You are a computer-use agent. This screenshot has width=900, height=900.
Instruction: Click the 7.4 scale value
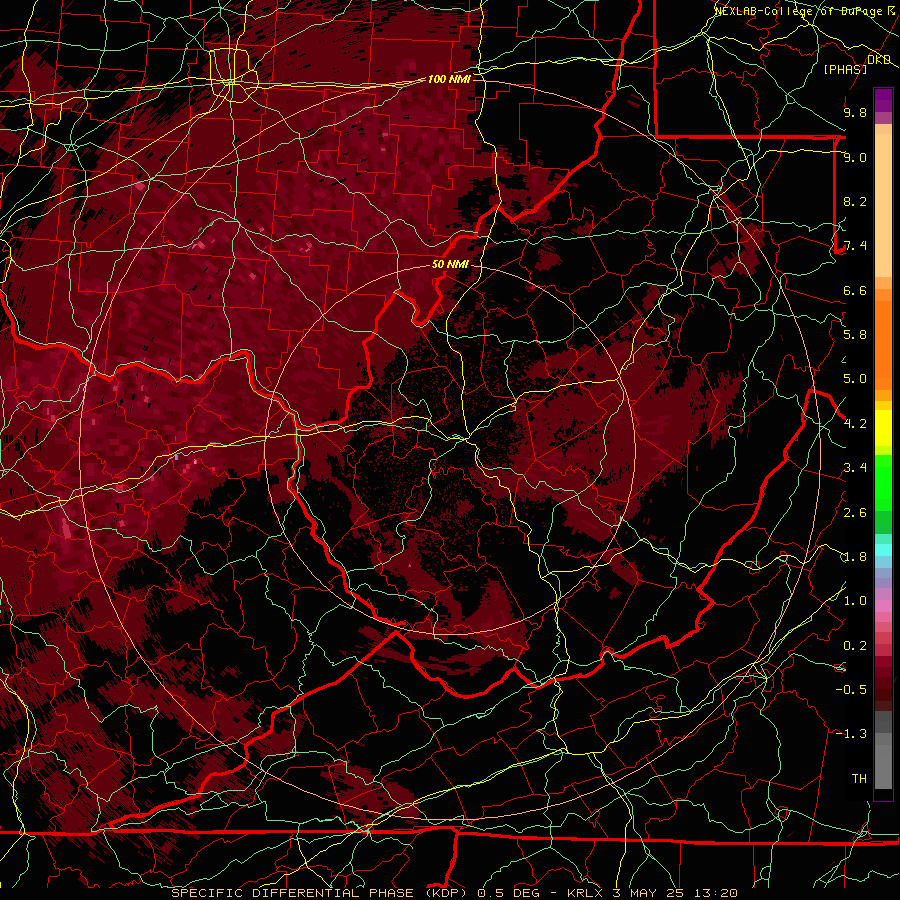point(855,246)
